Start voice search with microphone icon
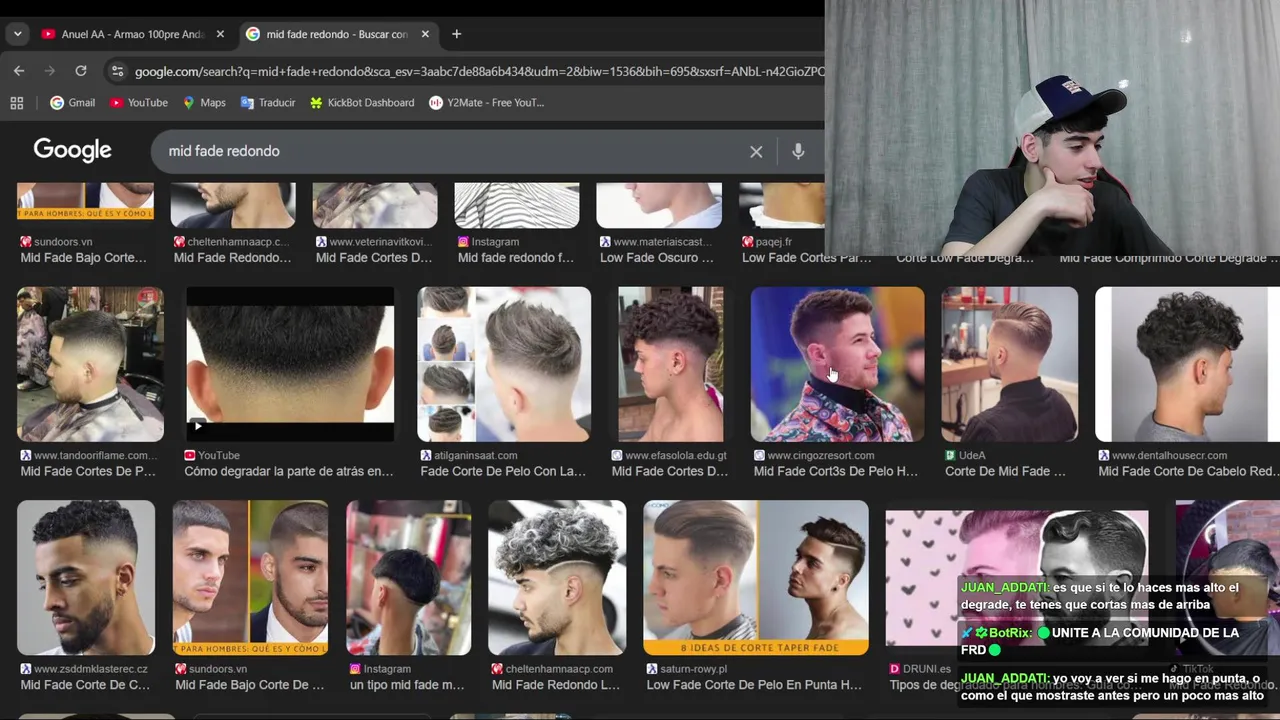Viewport: 1280px width, 720px height. point(798,151)
